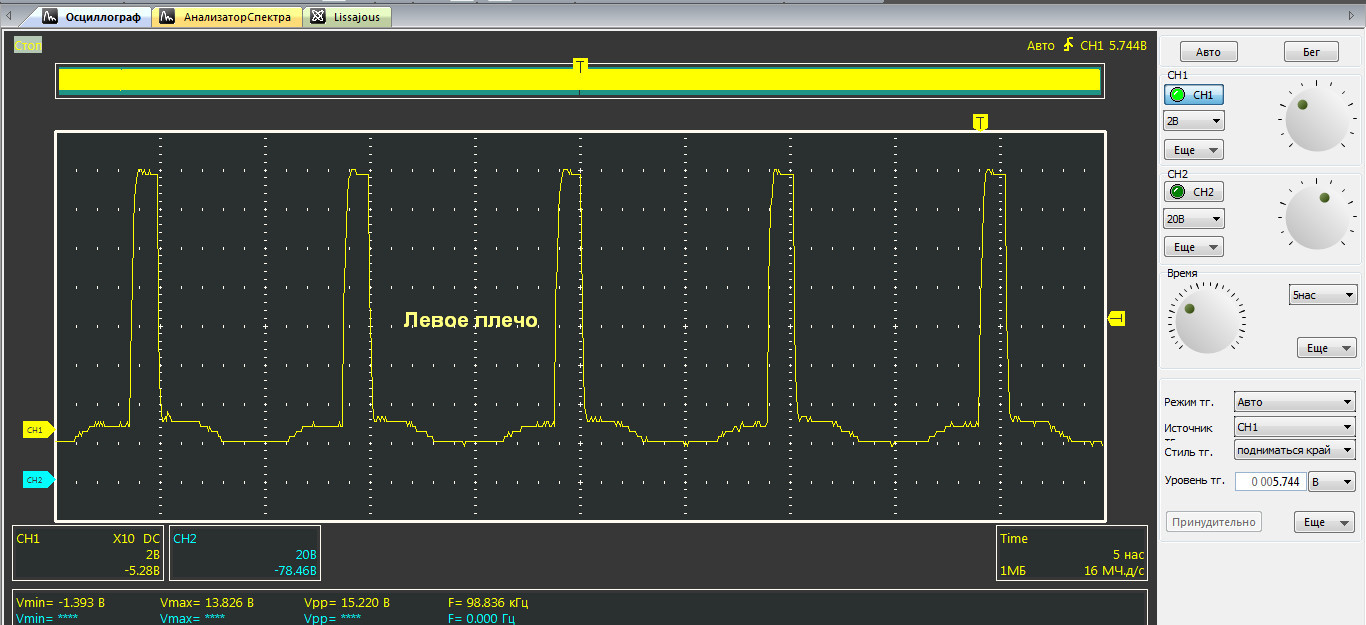Click the CH1 yellow channel ground marker

[37, 430]
